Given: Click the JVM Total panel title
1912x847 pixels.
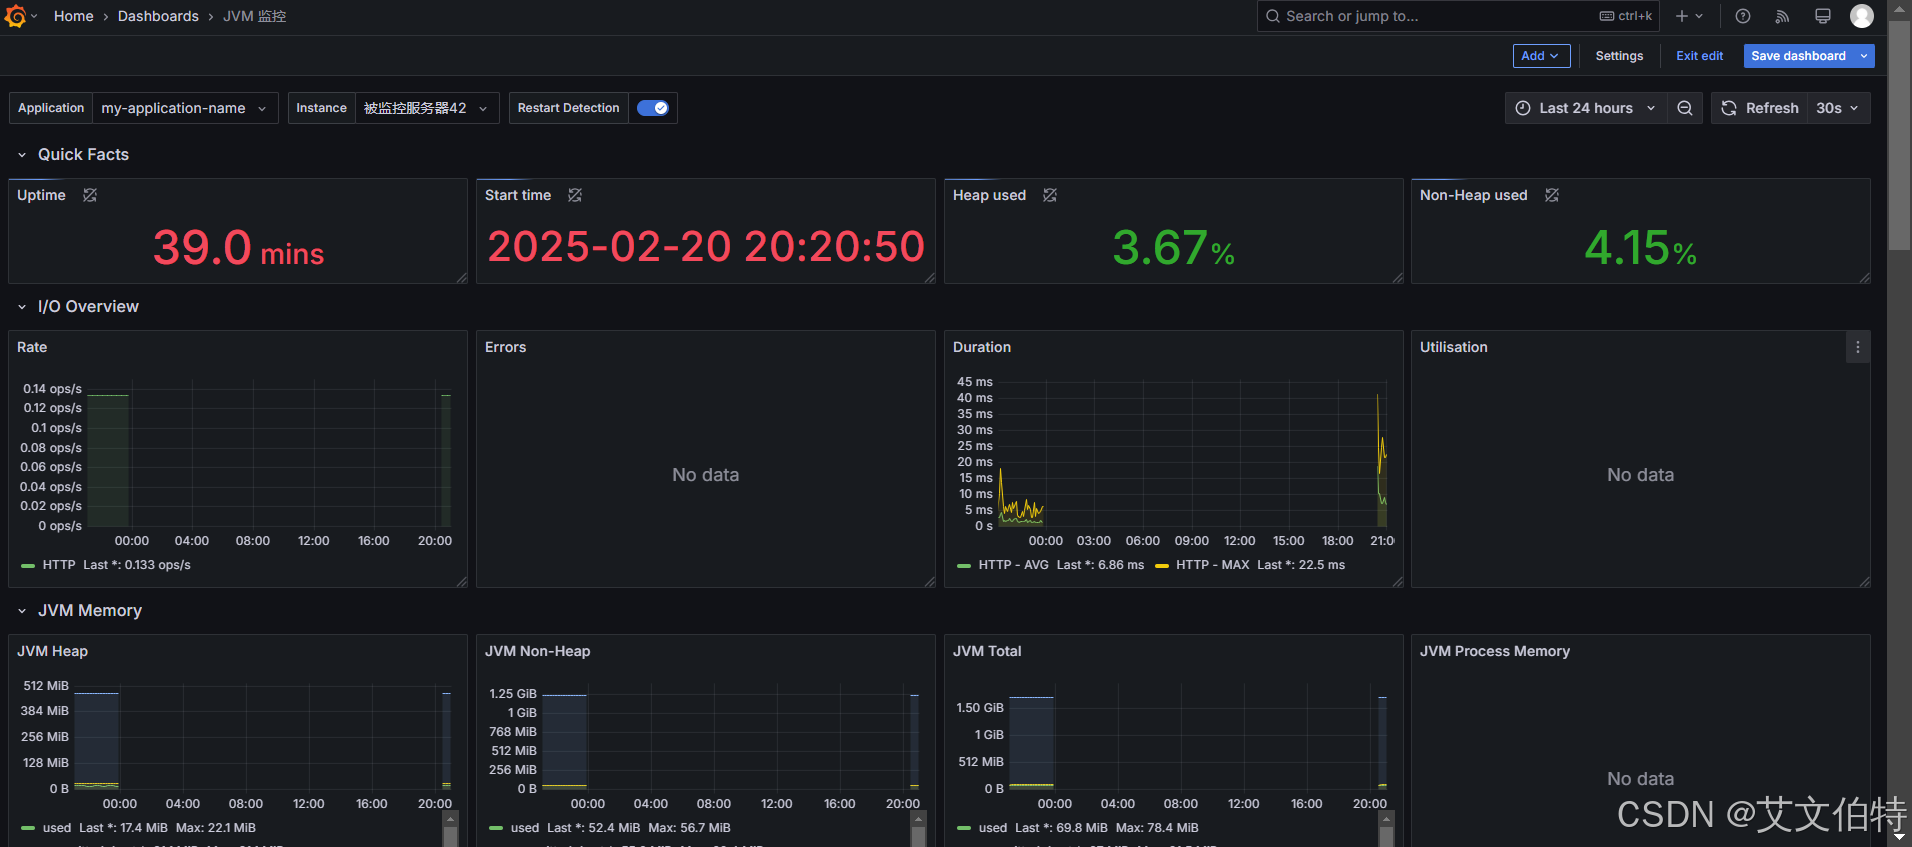Looking at the screenshot, I should [987, 651].
